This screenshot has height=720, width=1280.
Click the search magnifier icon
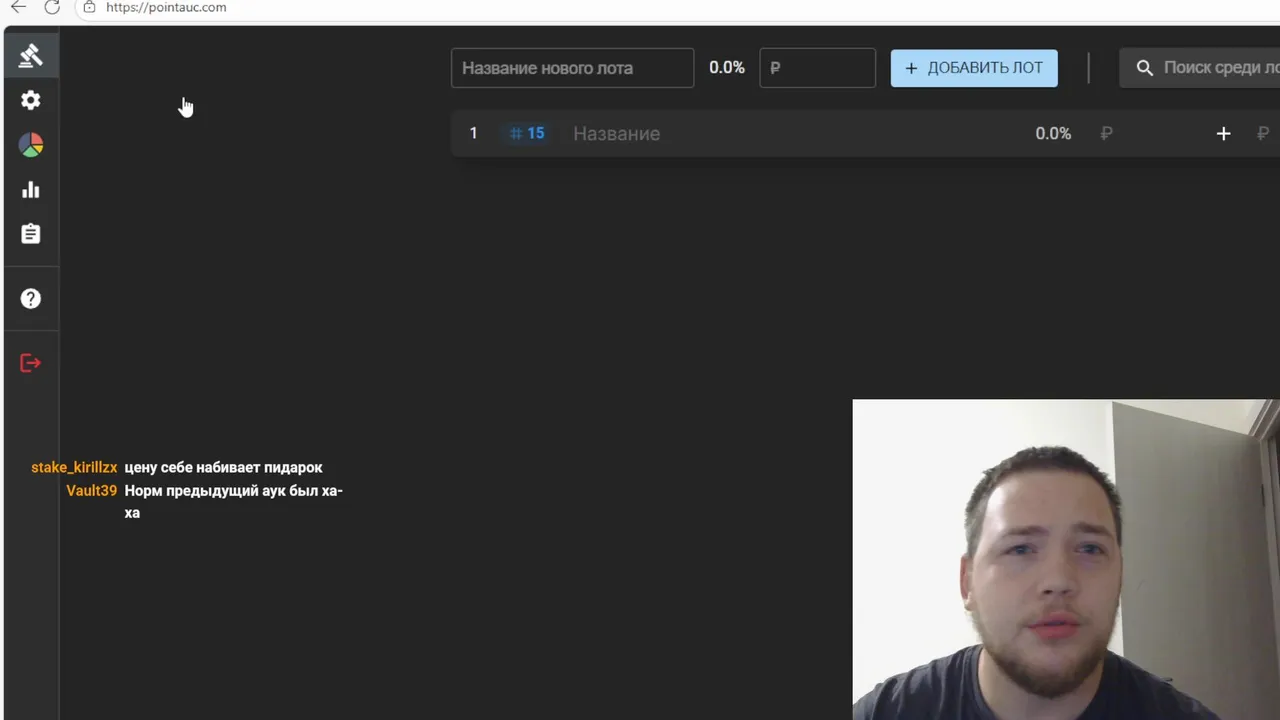click(1145, 68)
